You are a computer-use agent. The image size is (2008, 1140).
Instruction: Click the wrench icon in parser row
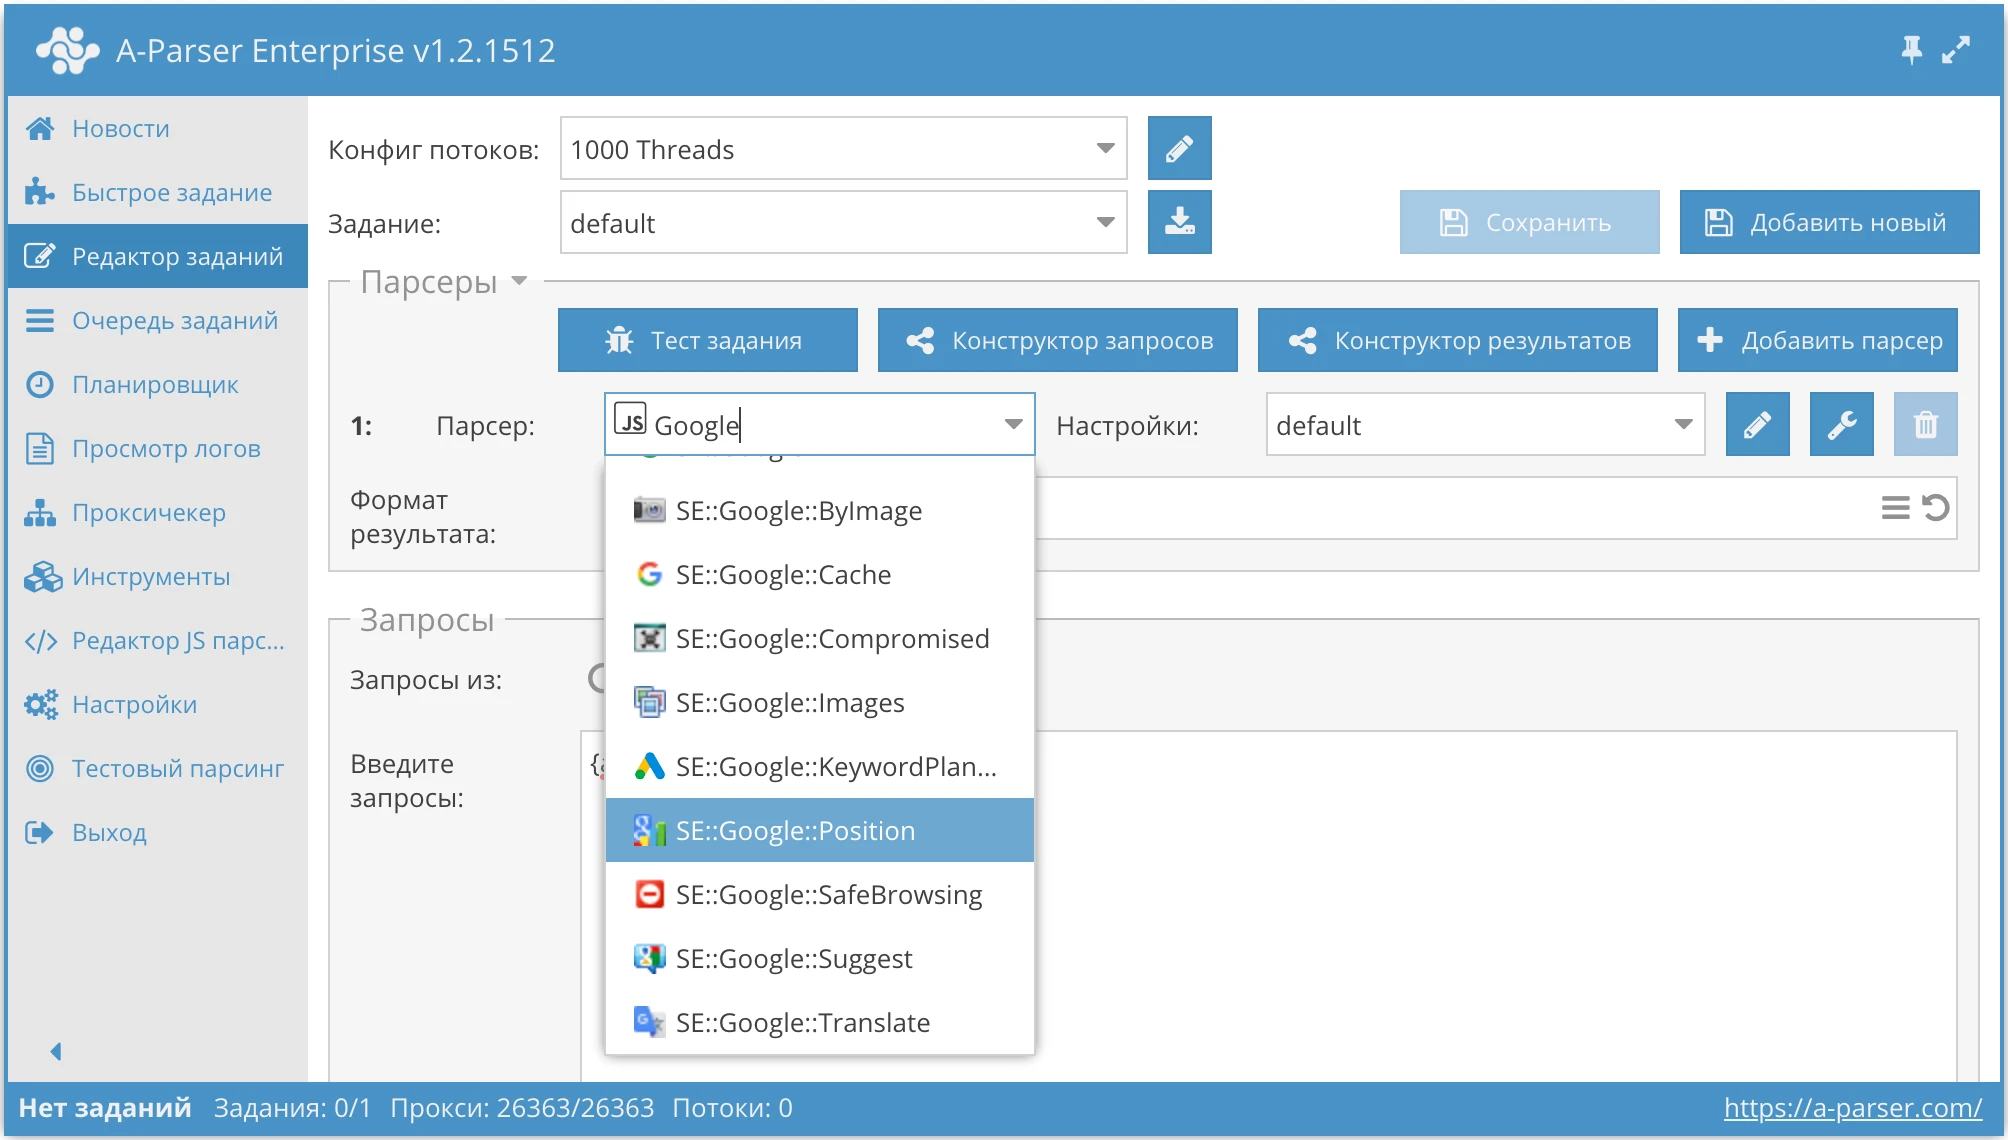[x=1841, y=425]
